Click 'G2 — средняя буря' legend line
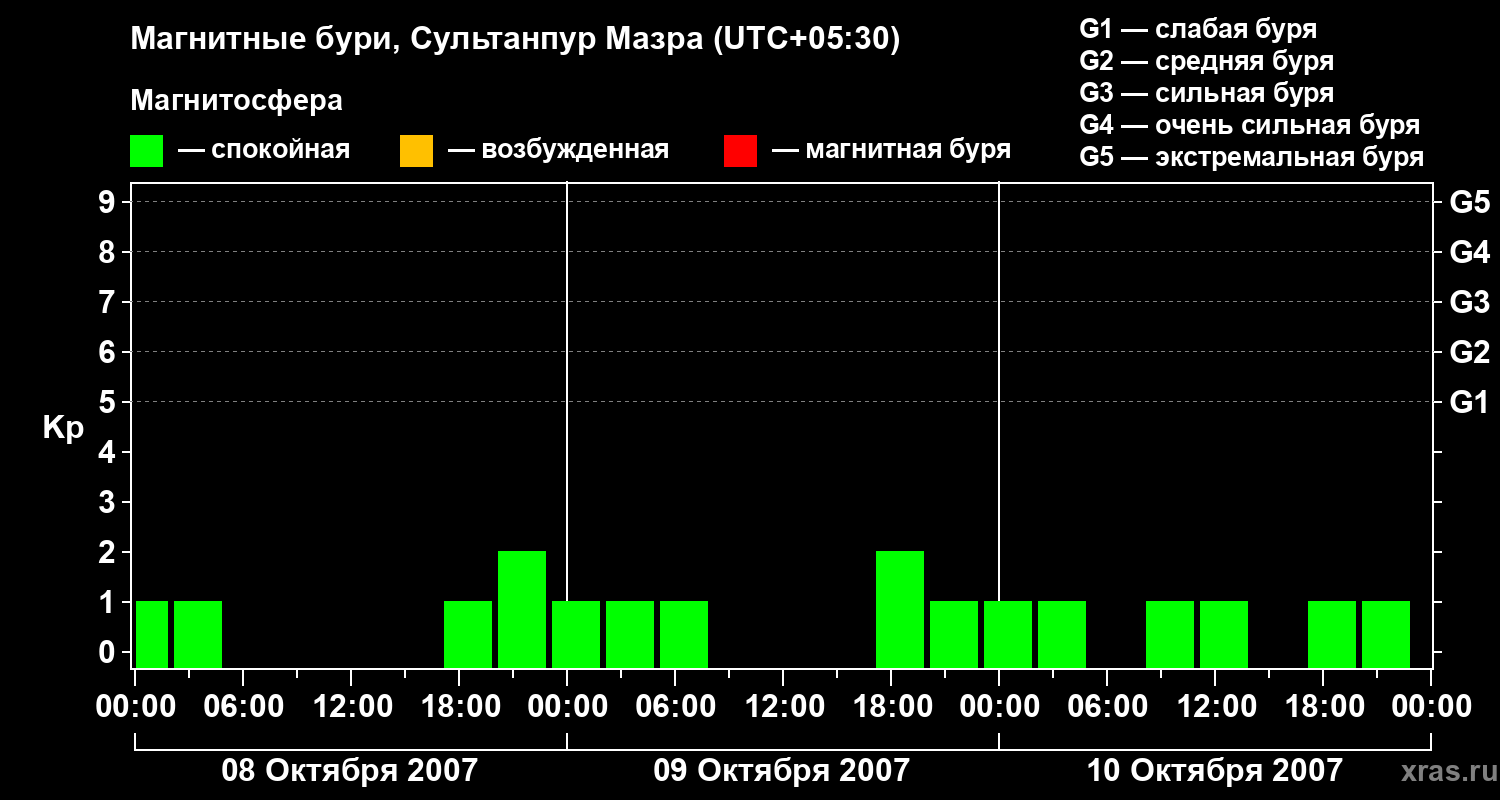 [1207, 61]
